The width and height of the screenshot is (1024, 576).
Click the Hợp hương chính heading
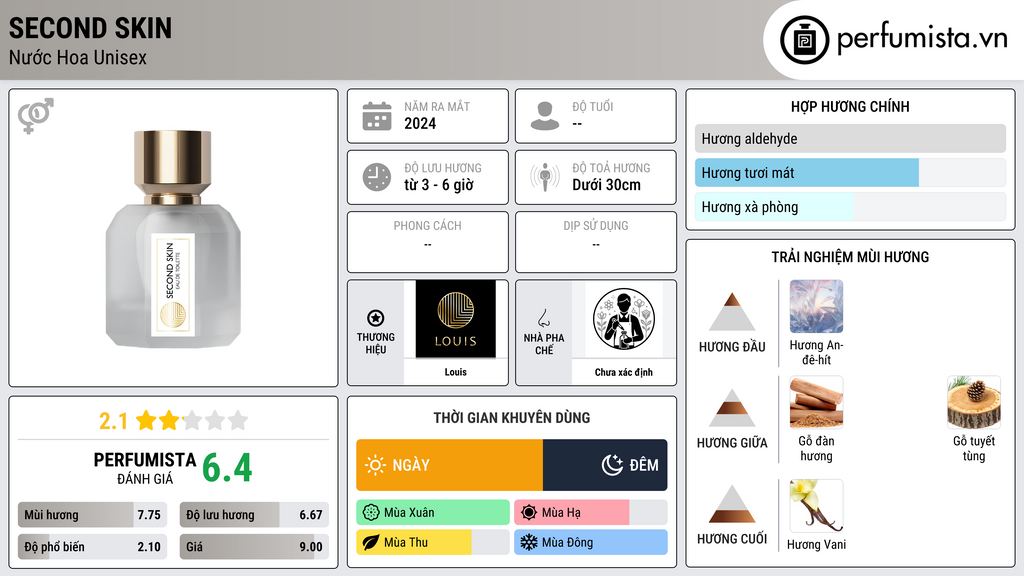[x=850, y=106]
